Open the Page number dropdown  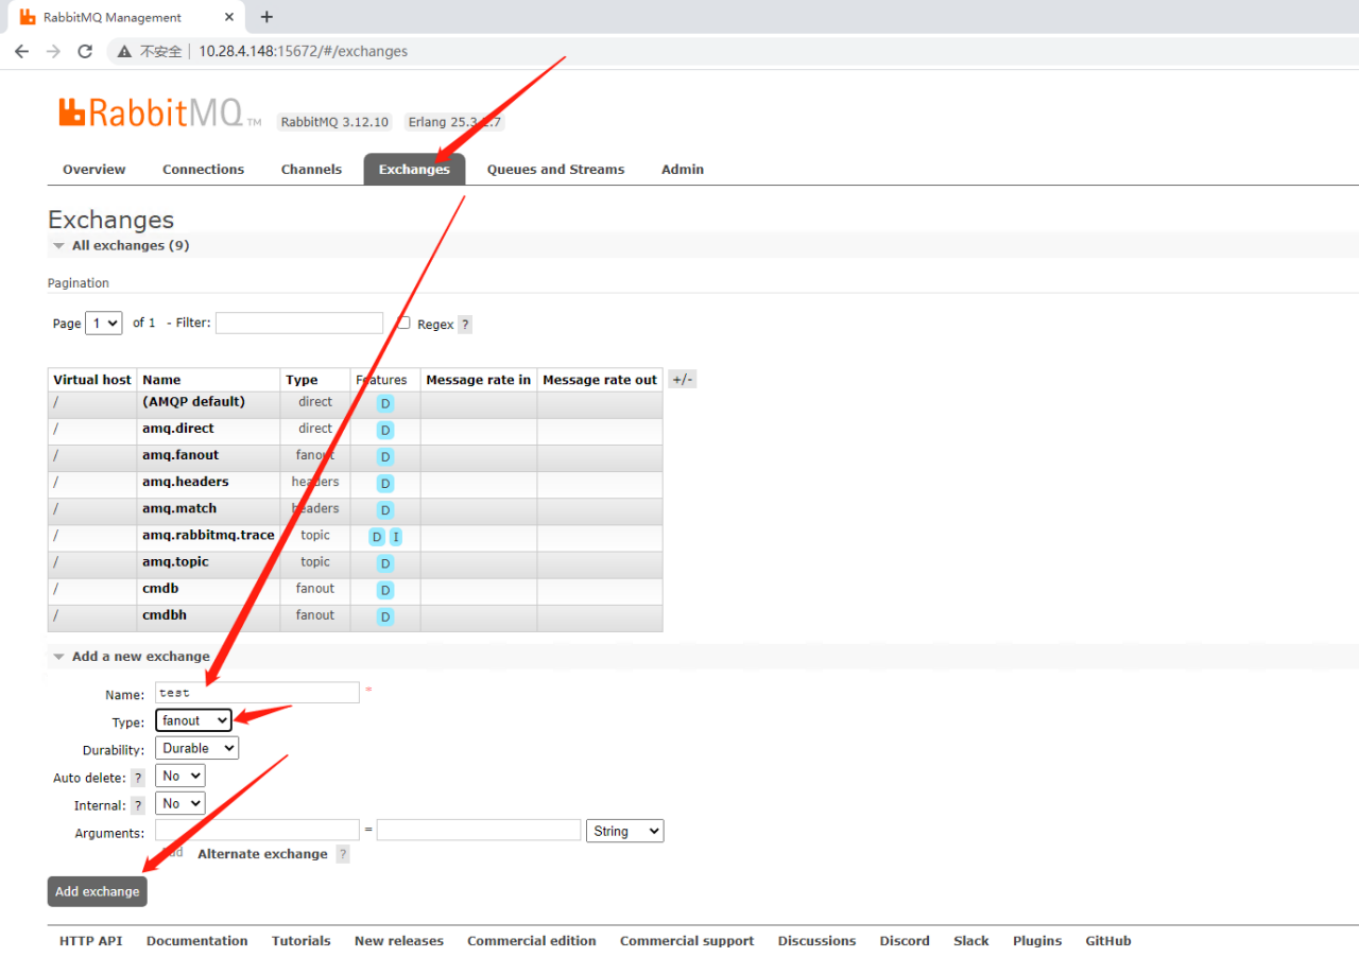coord(104,323)
